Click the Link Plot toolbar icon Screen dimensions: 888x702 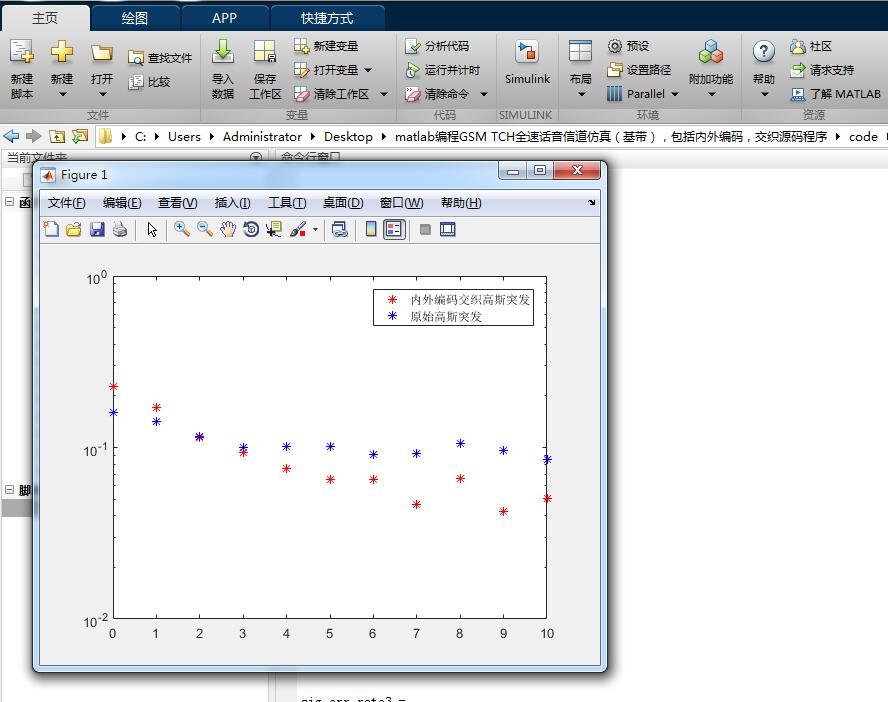click(339, 229)
